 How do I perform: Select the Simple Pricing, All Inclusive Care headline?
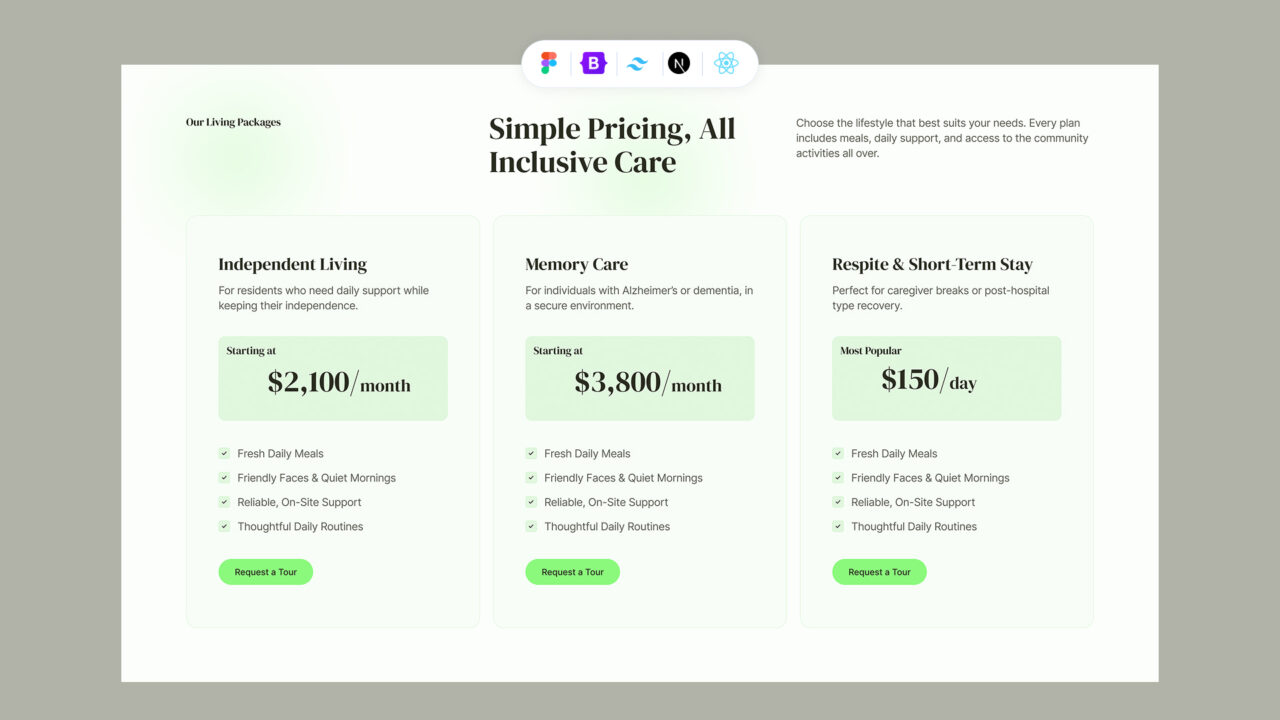[611, 144]
